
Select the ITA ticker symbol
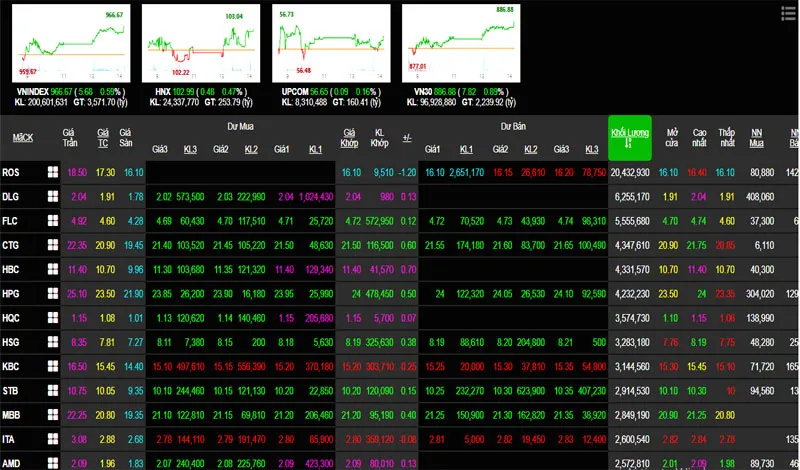8,439
